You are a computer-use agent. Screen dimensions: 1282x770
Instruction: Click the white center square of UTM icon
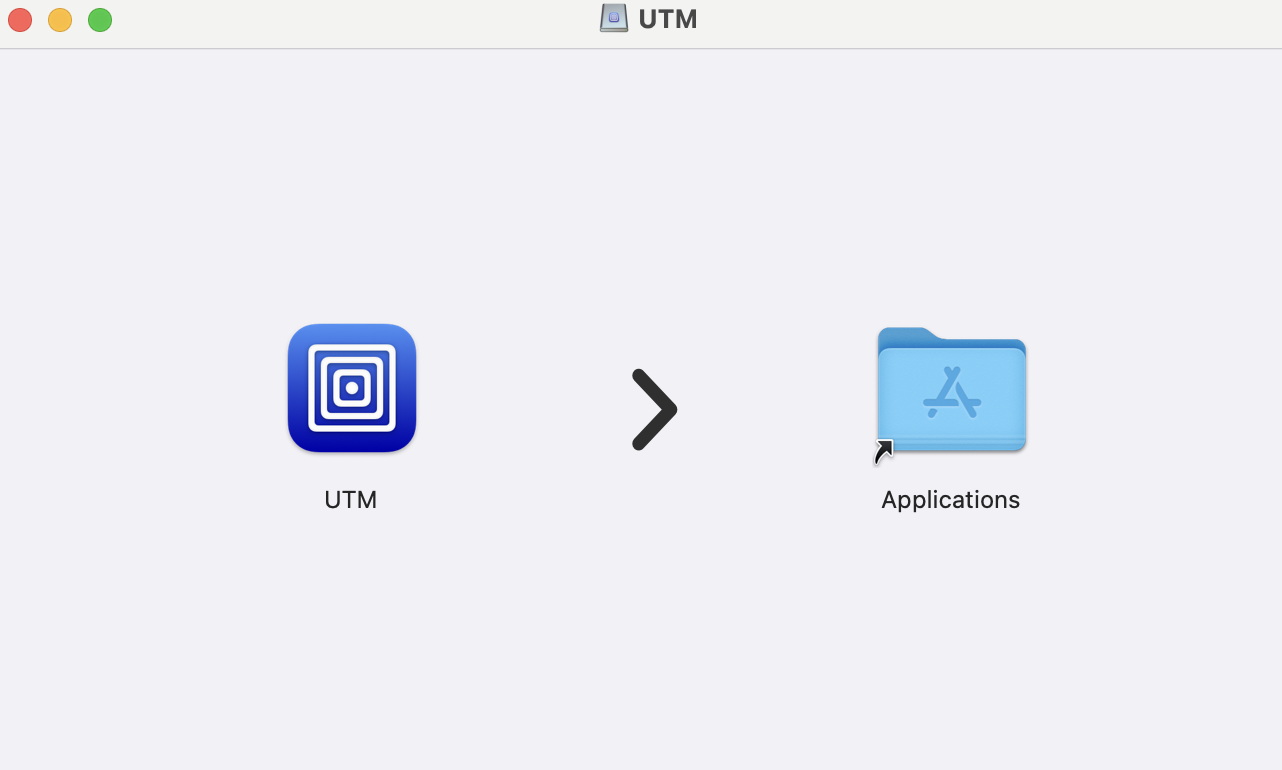click(x=352, y=388)
